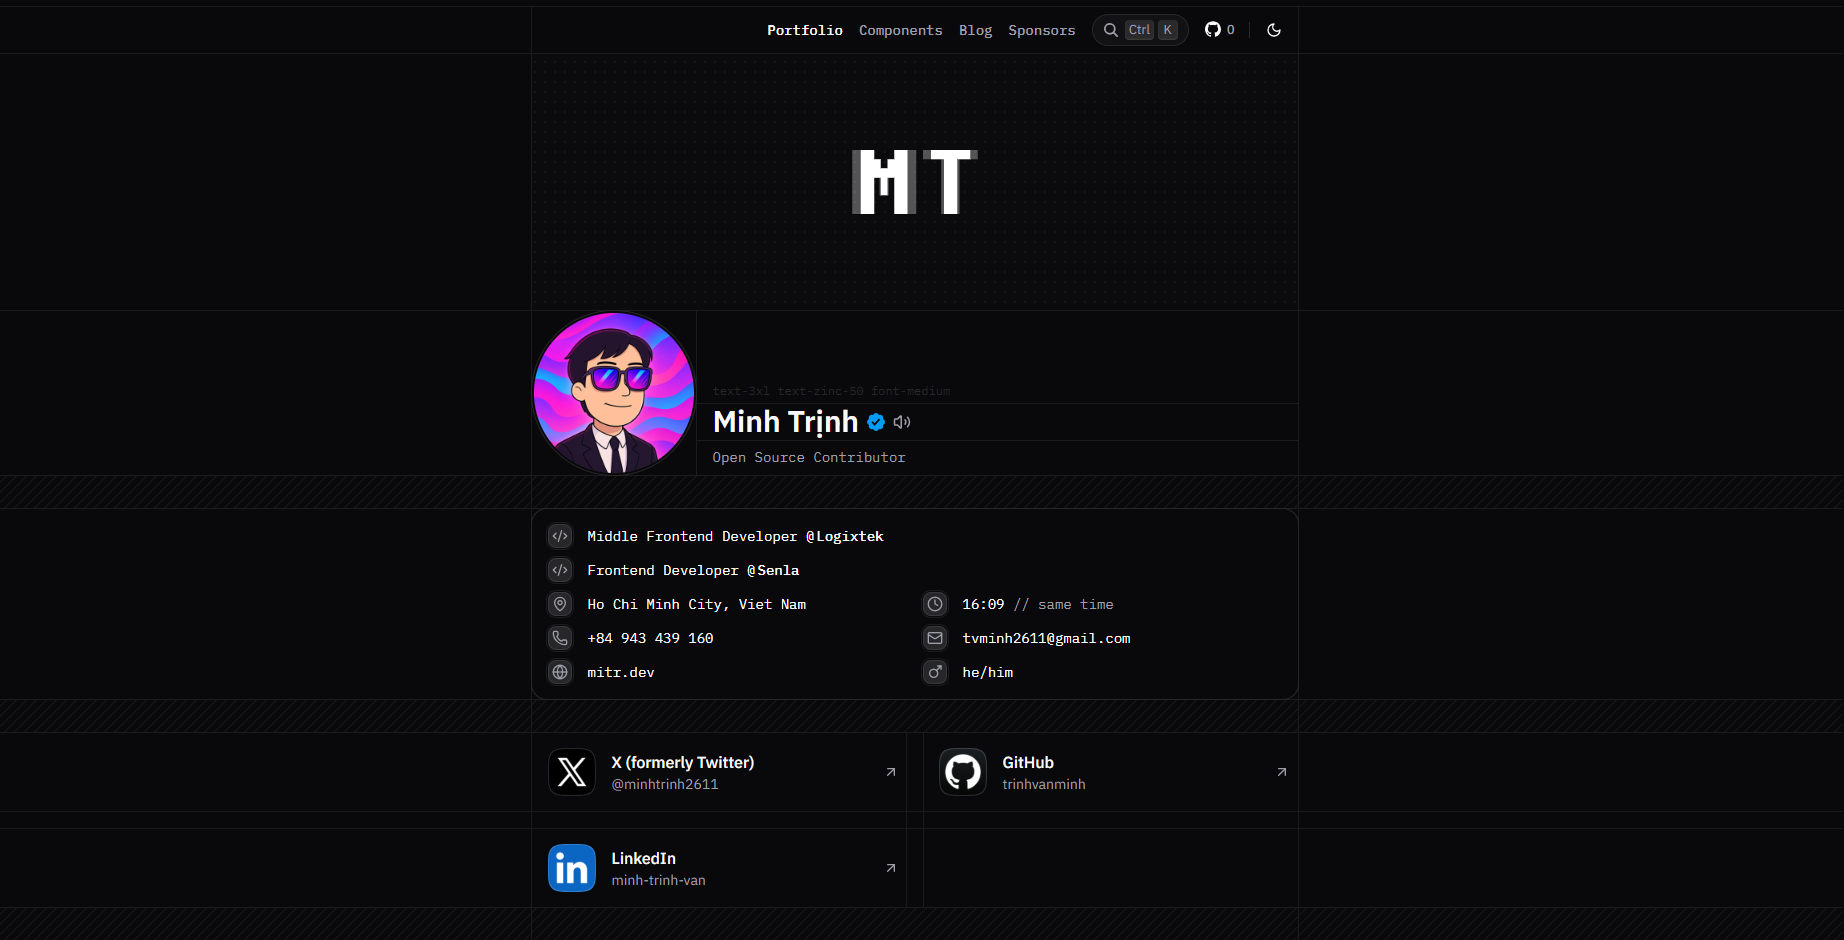Image resolution: width=1844 pixels, height=940 pixels.
Task: Open GitHub repo from the octocat nav icon
Action: pos(1211,29)
